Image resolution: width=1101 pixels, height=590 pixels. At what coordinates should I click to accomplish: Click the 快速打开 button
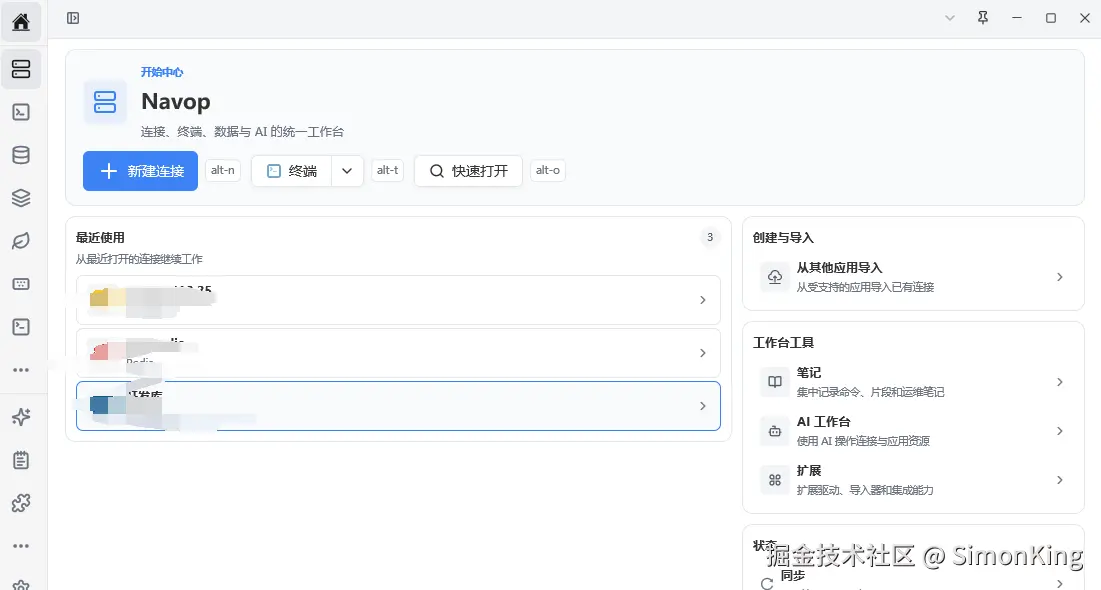click(468, 171)
